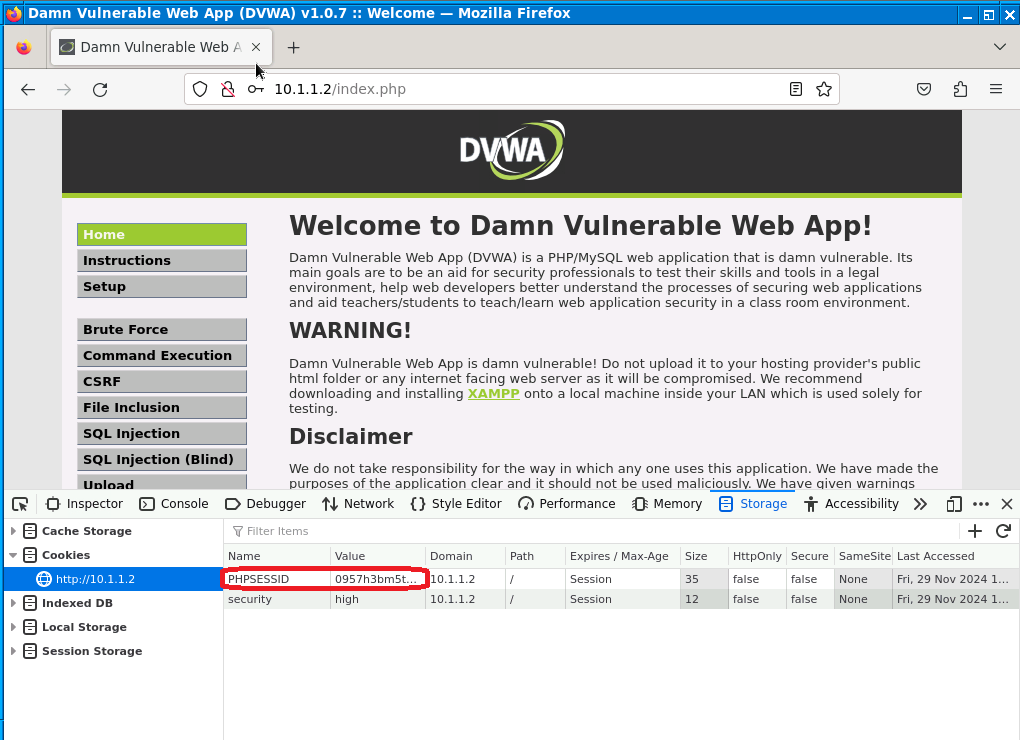Refresh the storage items list
The image size is (1020, 740).
point(1003,531)
